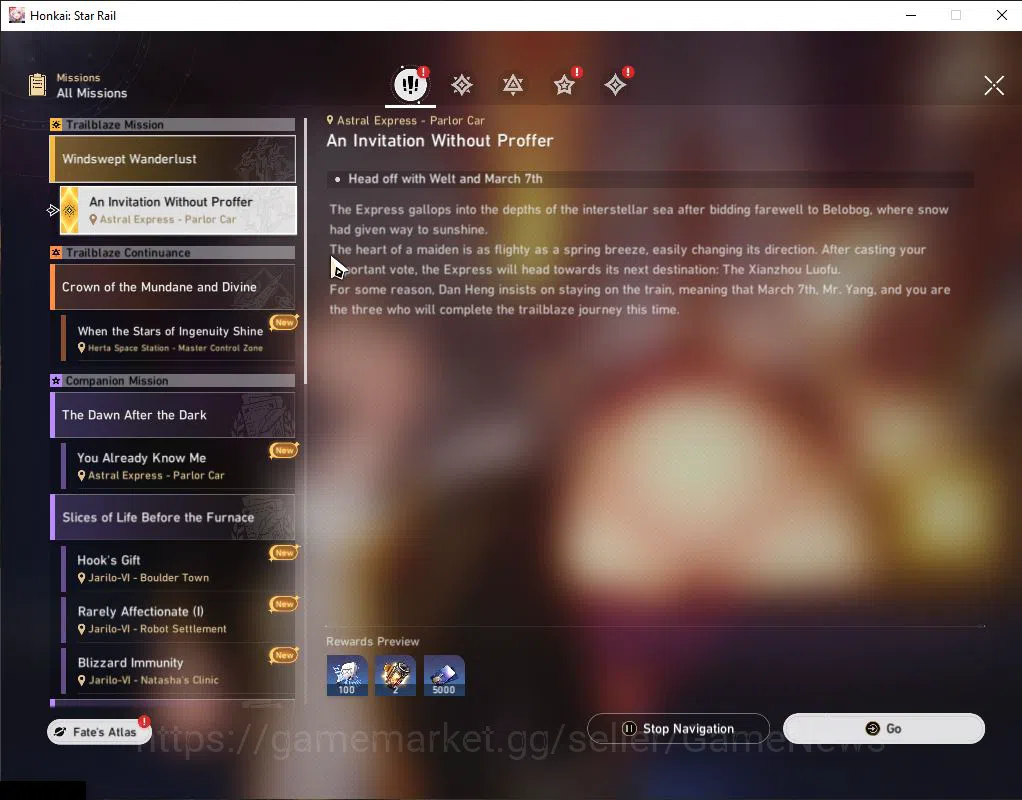Select When the Stars of Ingenuity Shine
Image resolution: width=1022 pixels, height=800 pixels.
pyautogui.click(x=178, y=338)
